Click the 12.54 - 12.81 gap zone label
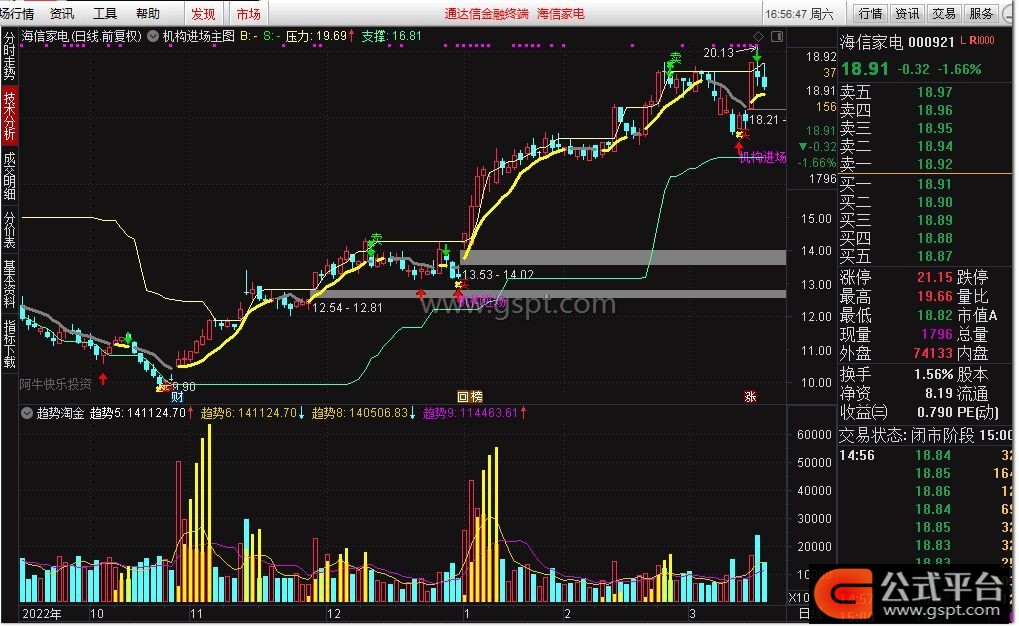This screenshot has width=1019, height=627. point(348,307)
